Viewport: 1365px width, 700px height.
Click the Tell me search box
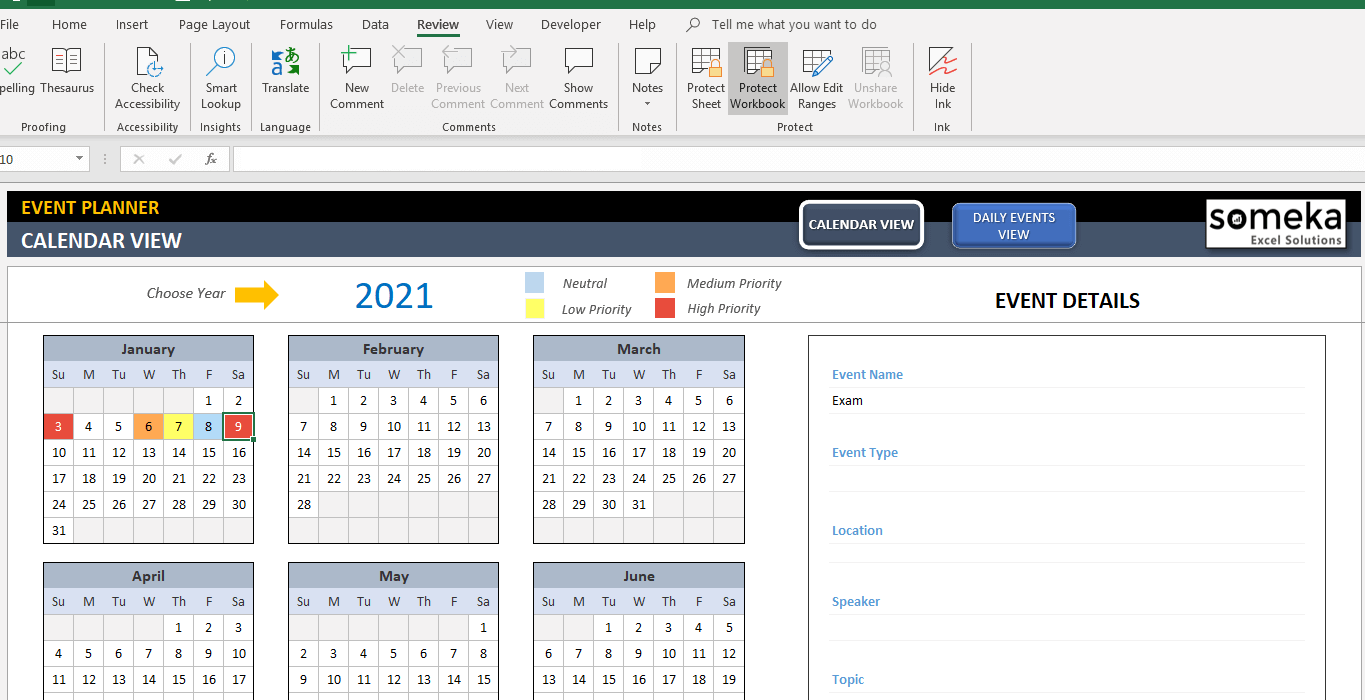point(794,24)
